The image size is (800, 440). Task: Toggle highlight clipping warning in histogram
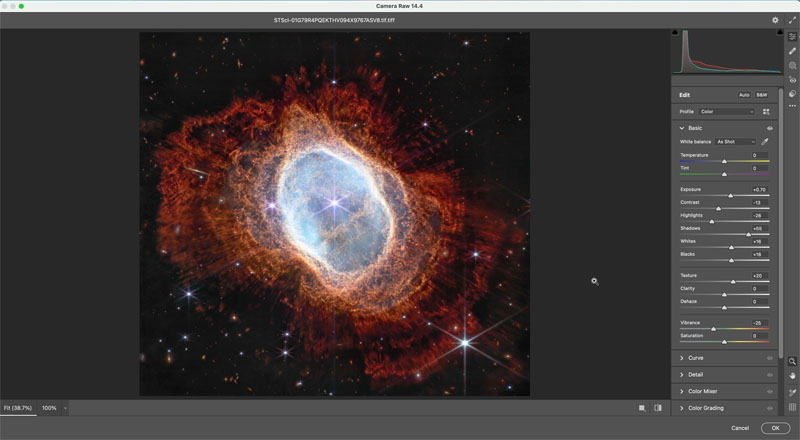(x=780, y=32)
